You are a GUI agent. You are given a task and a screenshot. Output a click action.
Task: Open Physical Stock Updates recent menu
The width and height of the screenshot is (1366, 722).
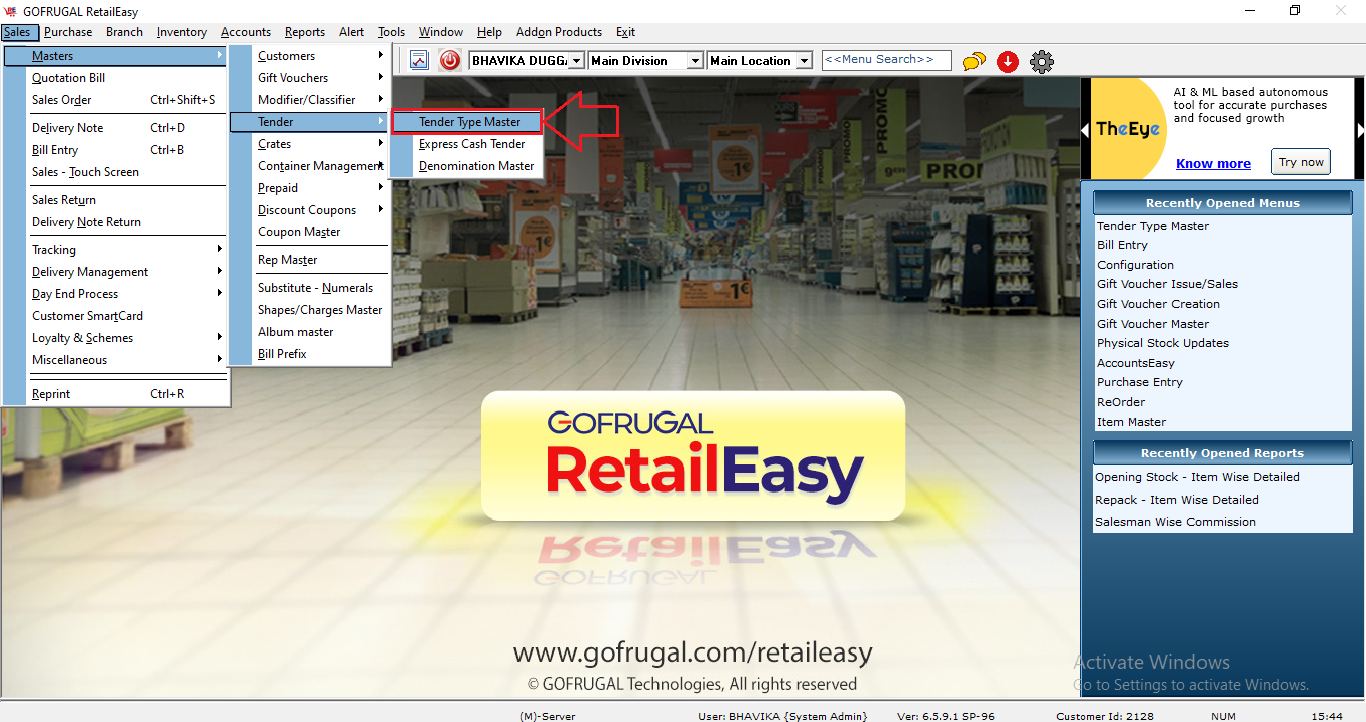(1163, 343)
